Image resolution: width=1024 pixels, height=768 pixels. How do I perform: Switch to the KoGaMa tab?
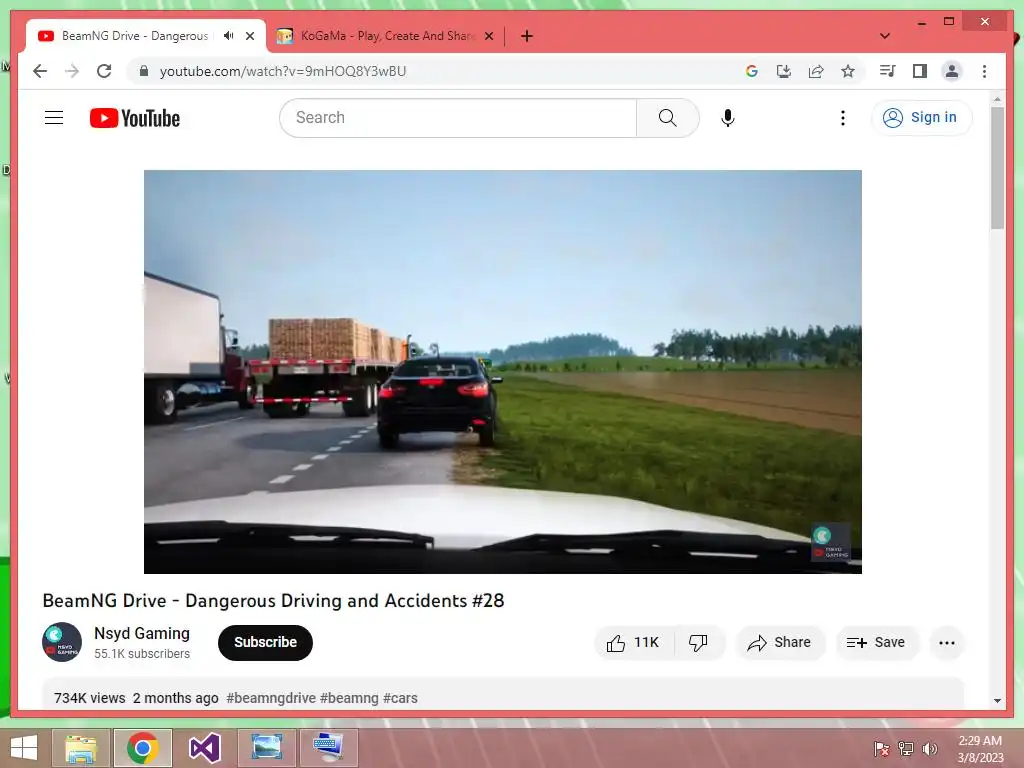(388, 36)
